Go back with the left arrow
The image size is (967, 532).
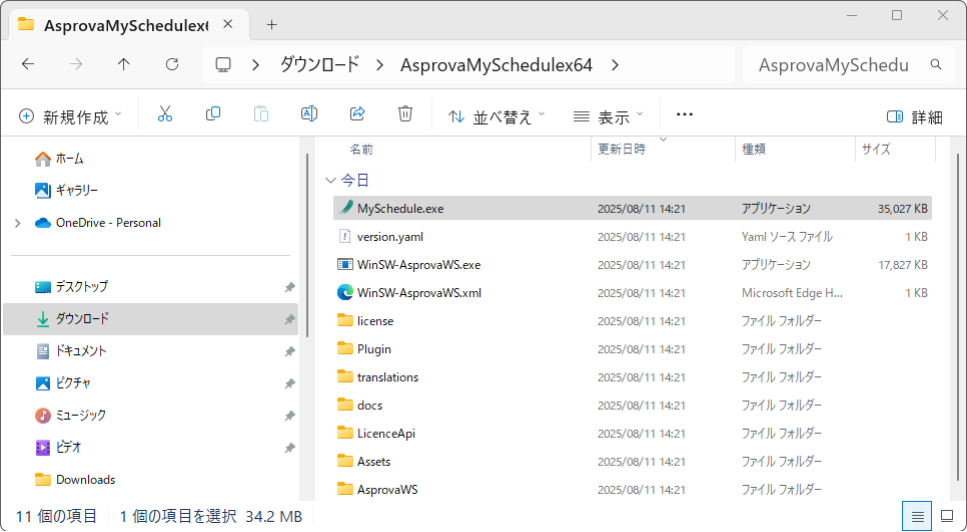coord(28,64)
